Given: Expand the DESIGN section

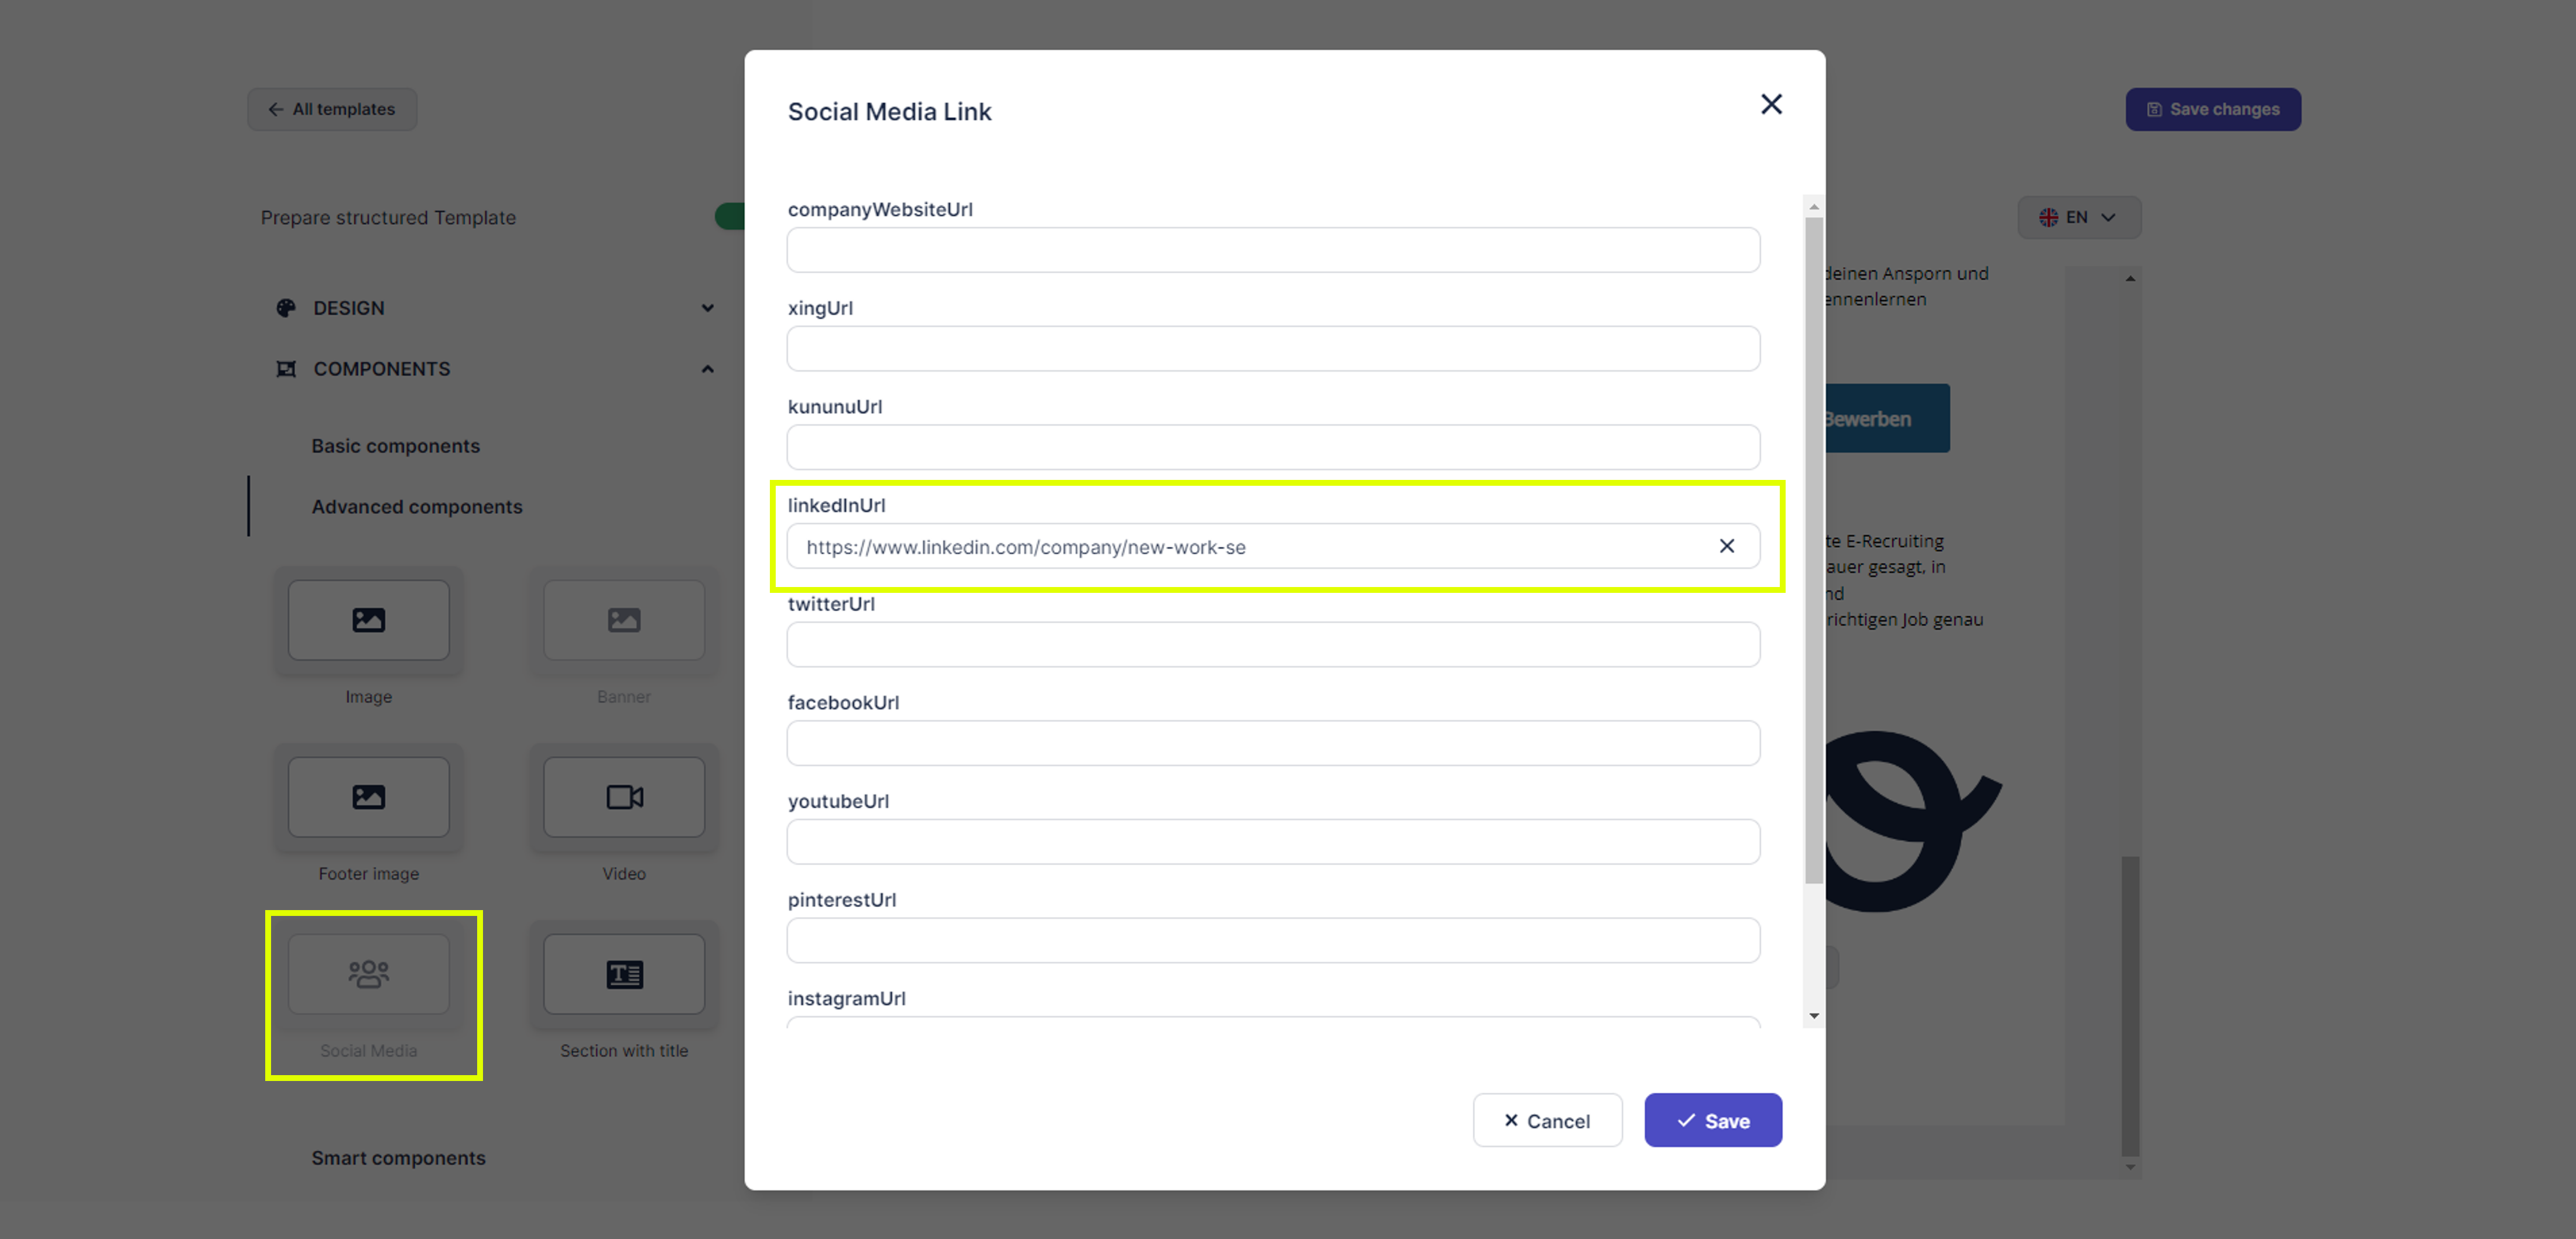Looking at the screenshot, I should tap(707, 308).
